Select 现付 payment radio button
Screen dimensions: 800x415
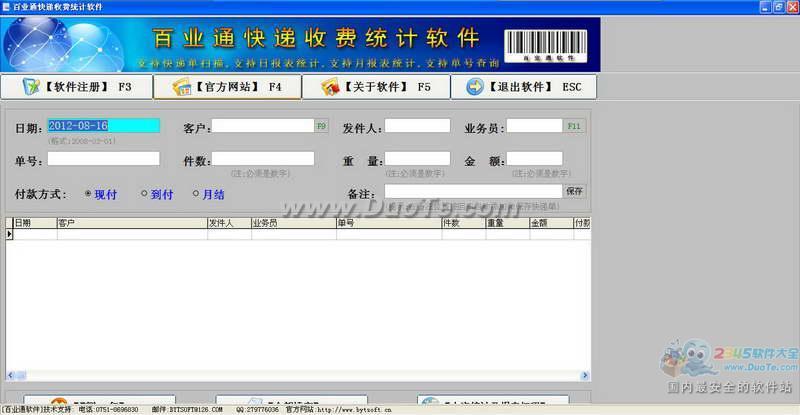[x=88, y=194]
